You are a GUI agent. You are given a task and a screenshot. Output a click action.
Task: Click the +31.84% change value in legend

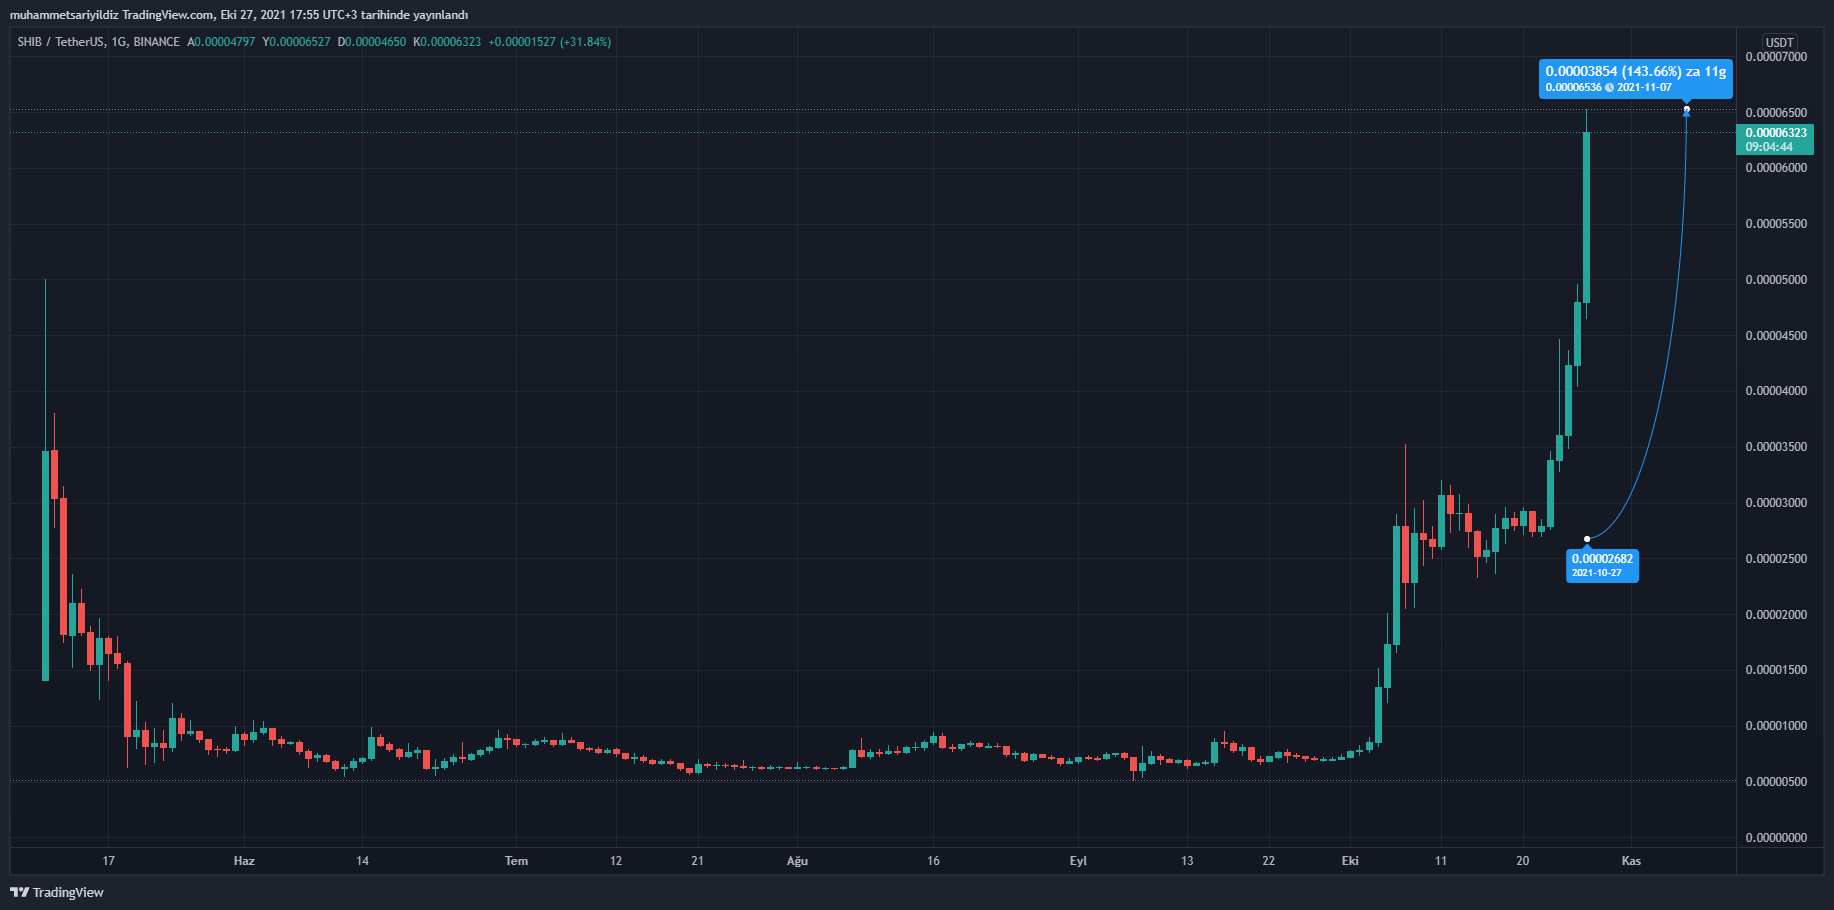click(585, 42)
